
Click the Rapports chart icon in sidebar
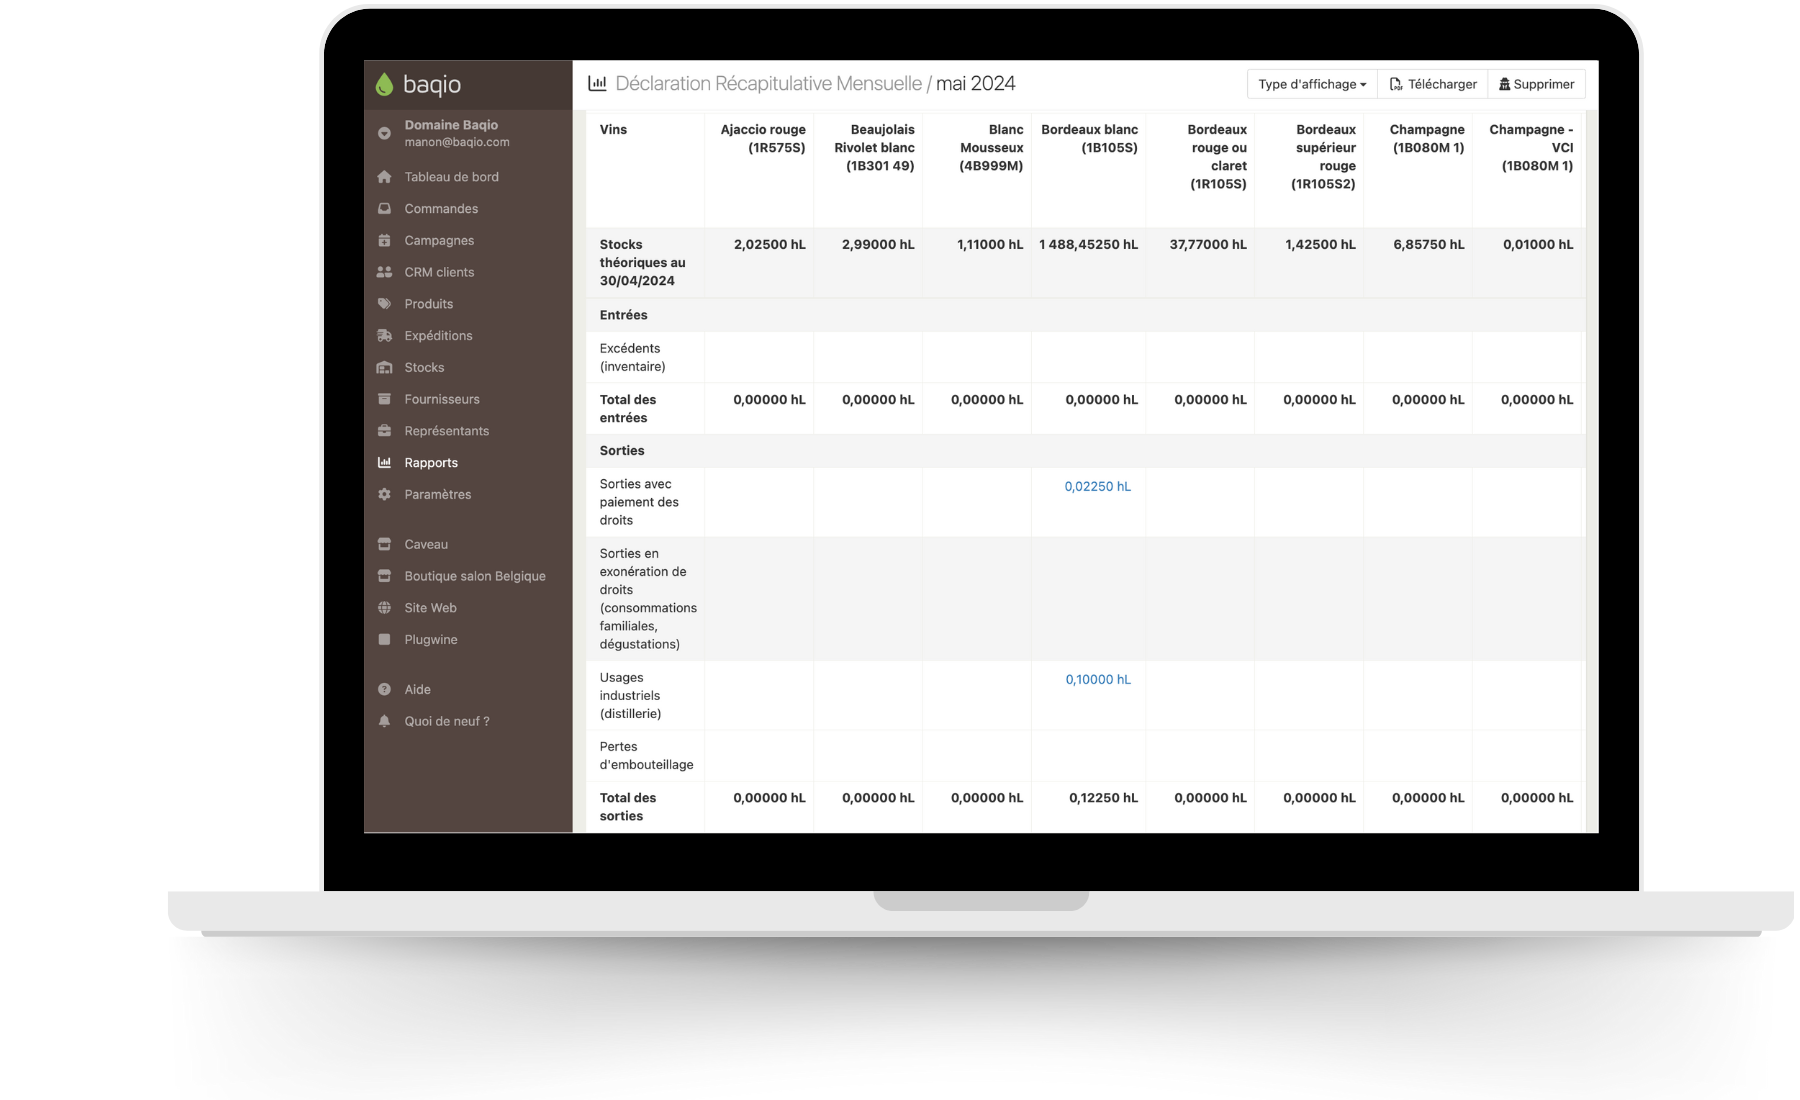[x=384, y=463]
